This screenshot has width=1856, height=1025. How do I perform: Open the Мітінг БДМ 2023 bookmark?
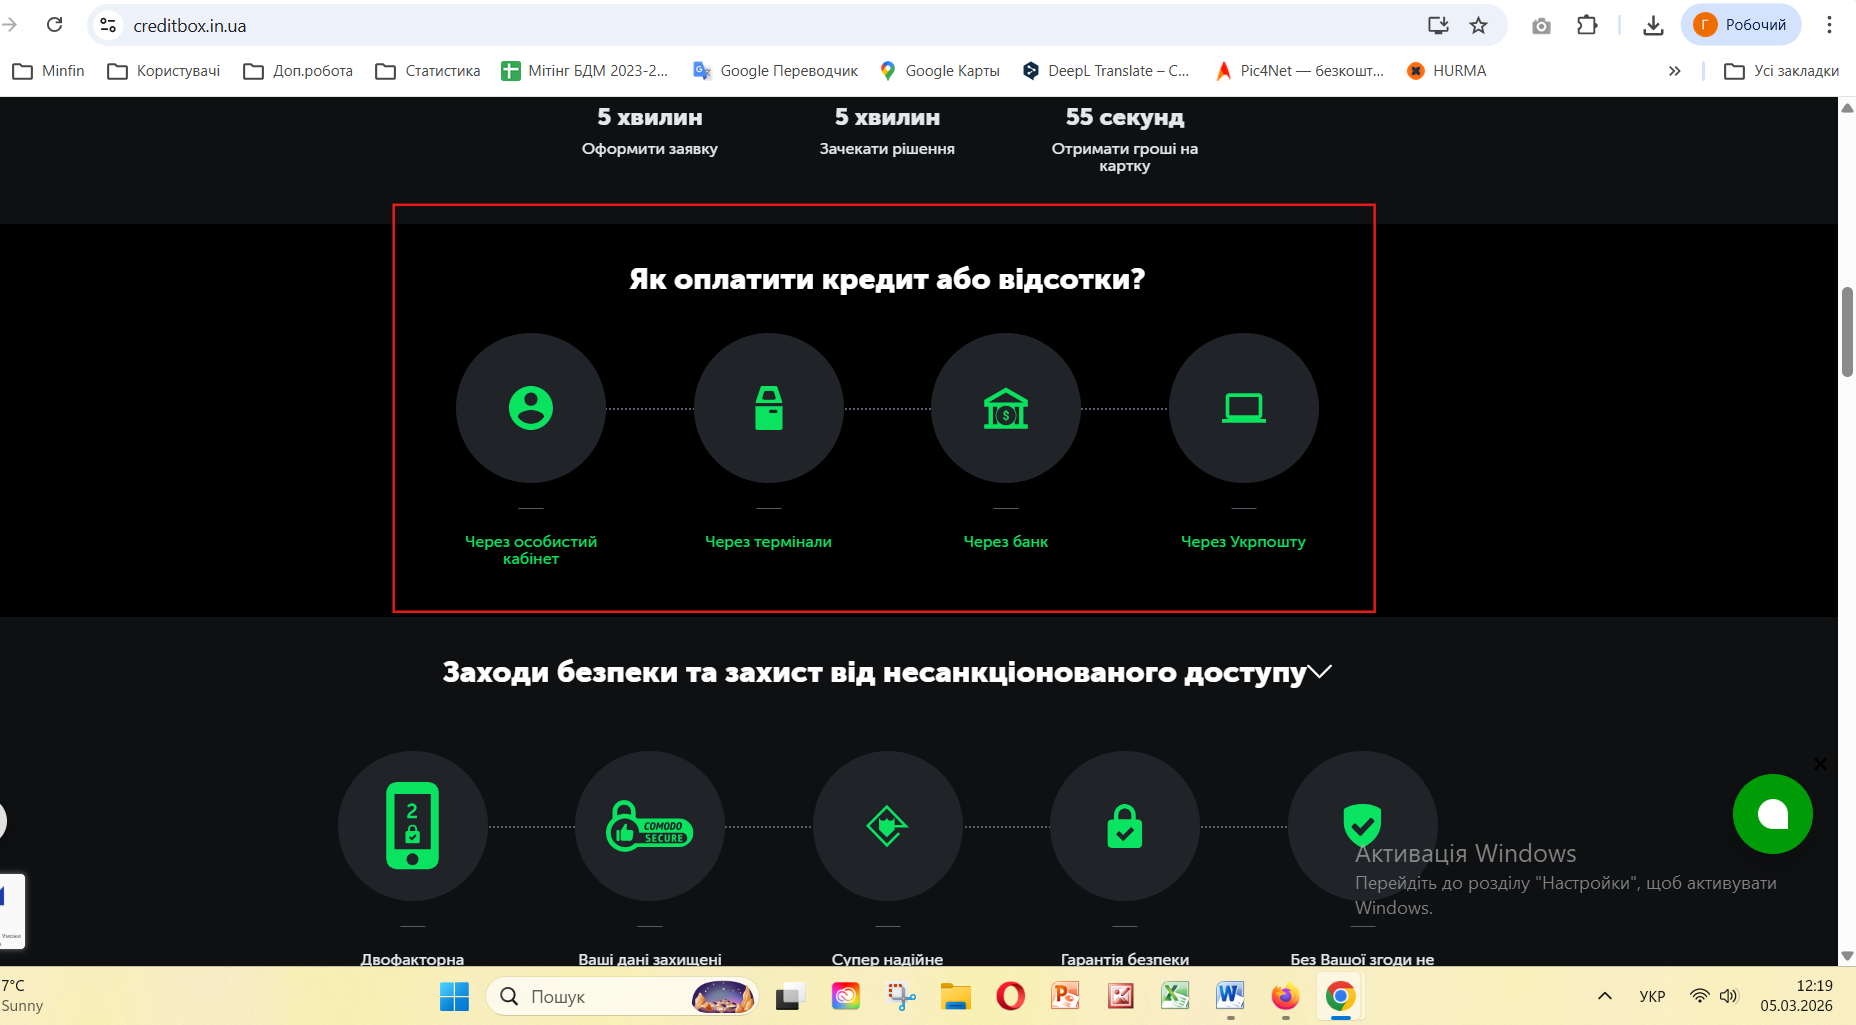pyautogui.click(x=584, y=71)
